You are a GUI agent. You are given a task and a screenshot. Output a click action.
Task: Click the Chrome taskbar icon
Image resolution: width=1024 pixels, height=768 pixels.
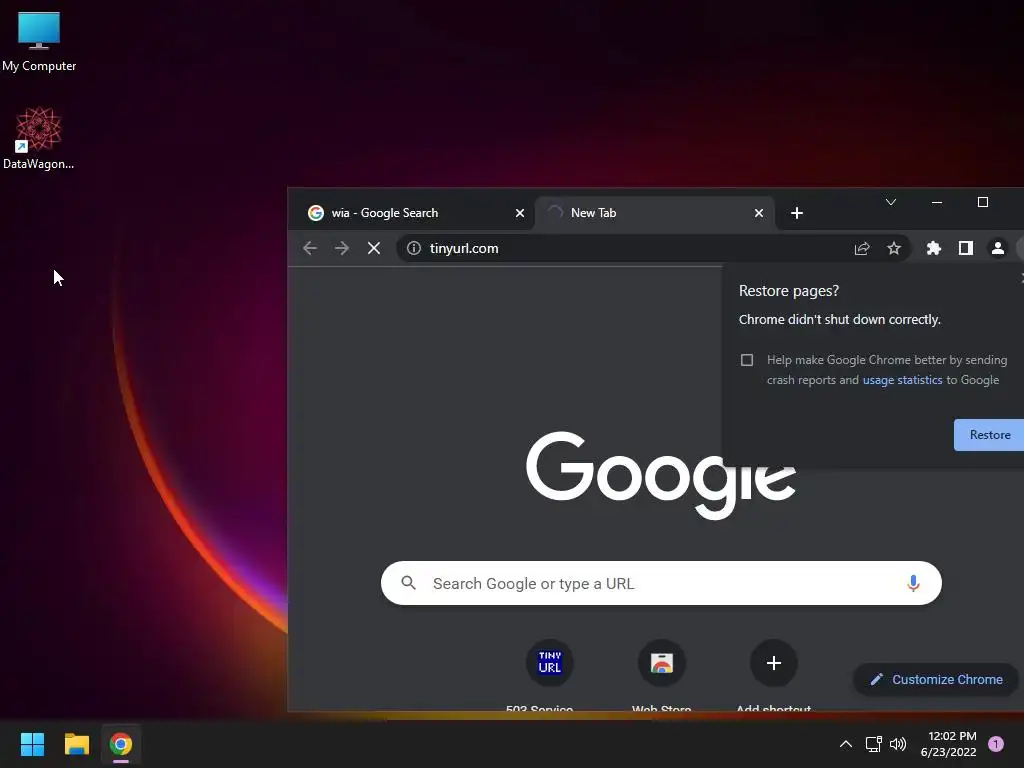pyautogui.click(x=121, y=744)
